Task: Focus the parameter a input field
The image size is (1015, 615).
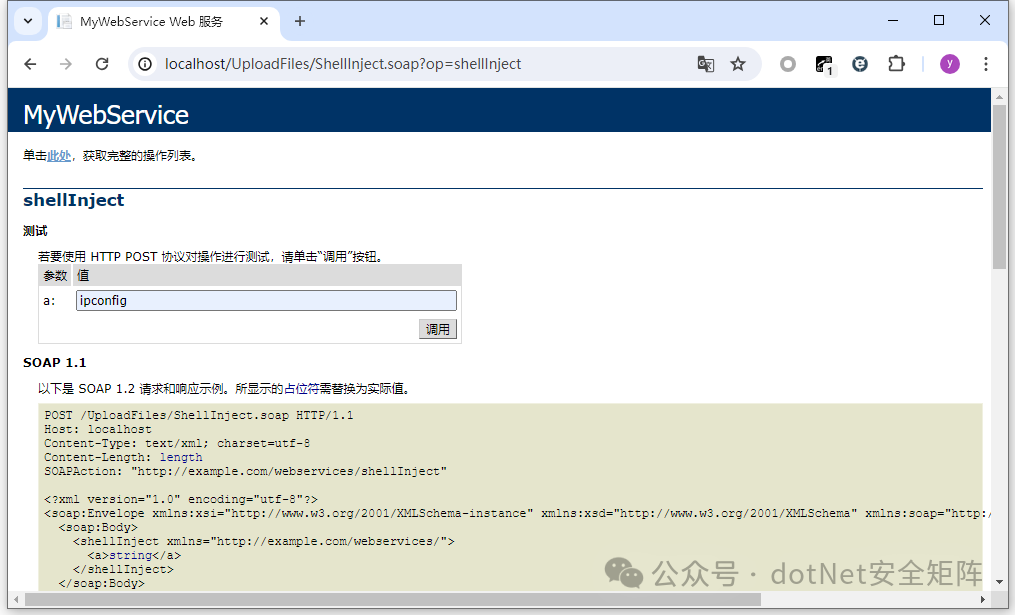Action: click(x=266, y=300)
